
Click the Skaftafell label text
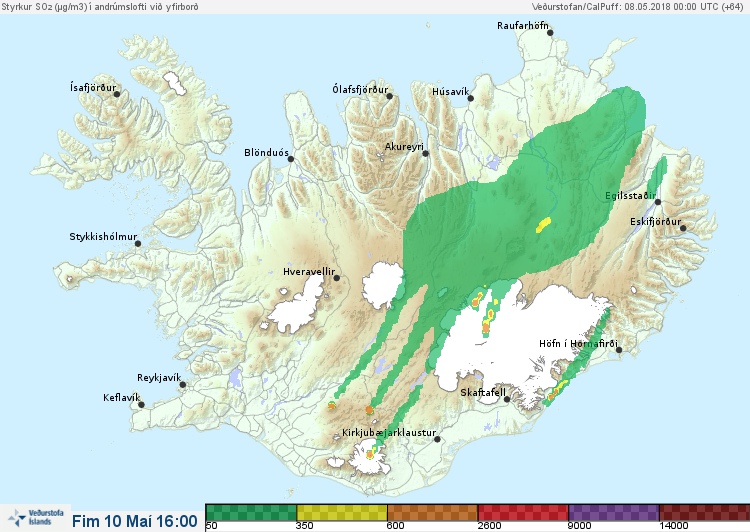click(483, 393)
